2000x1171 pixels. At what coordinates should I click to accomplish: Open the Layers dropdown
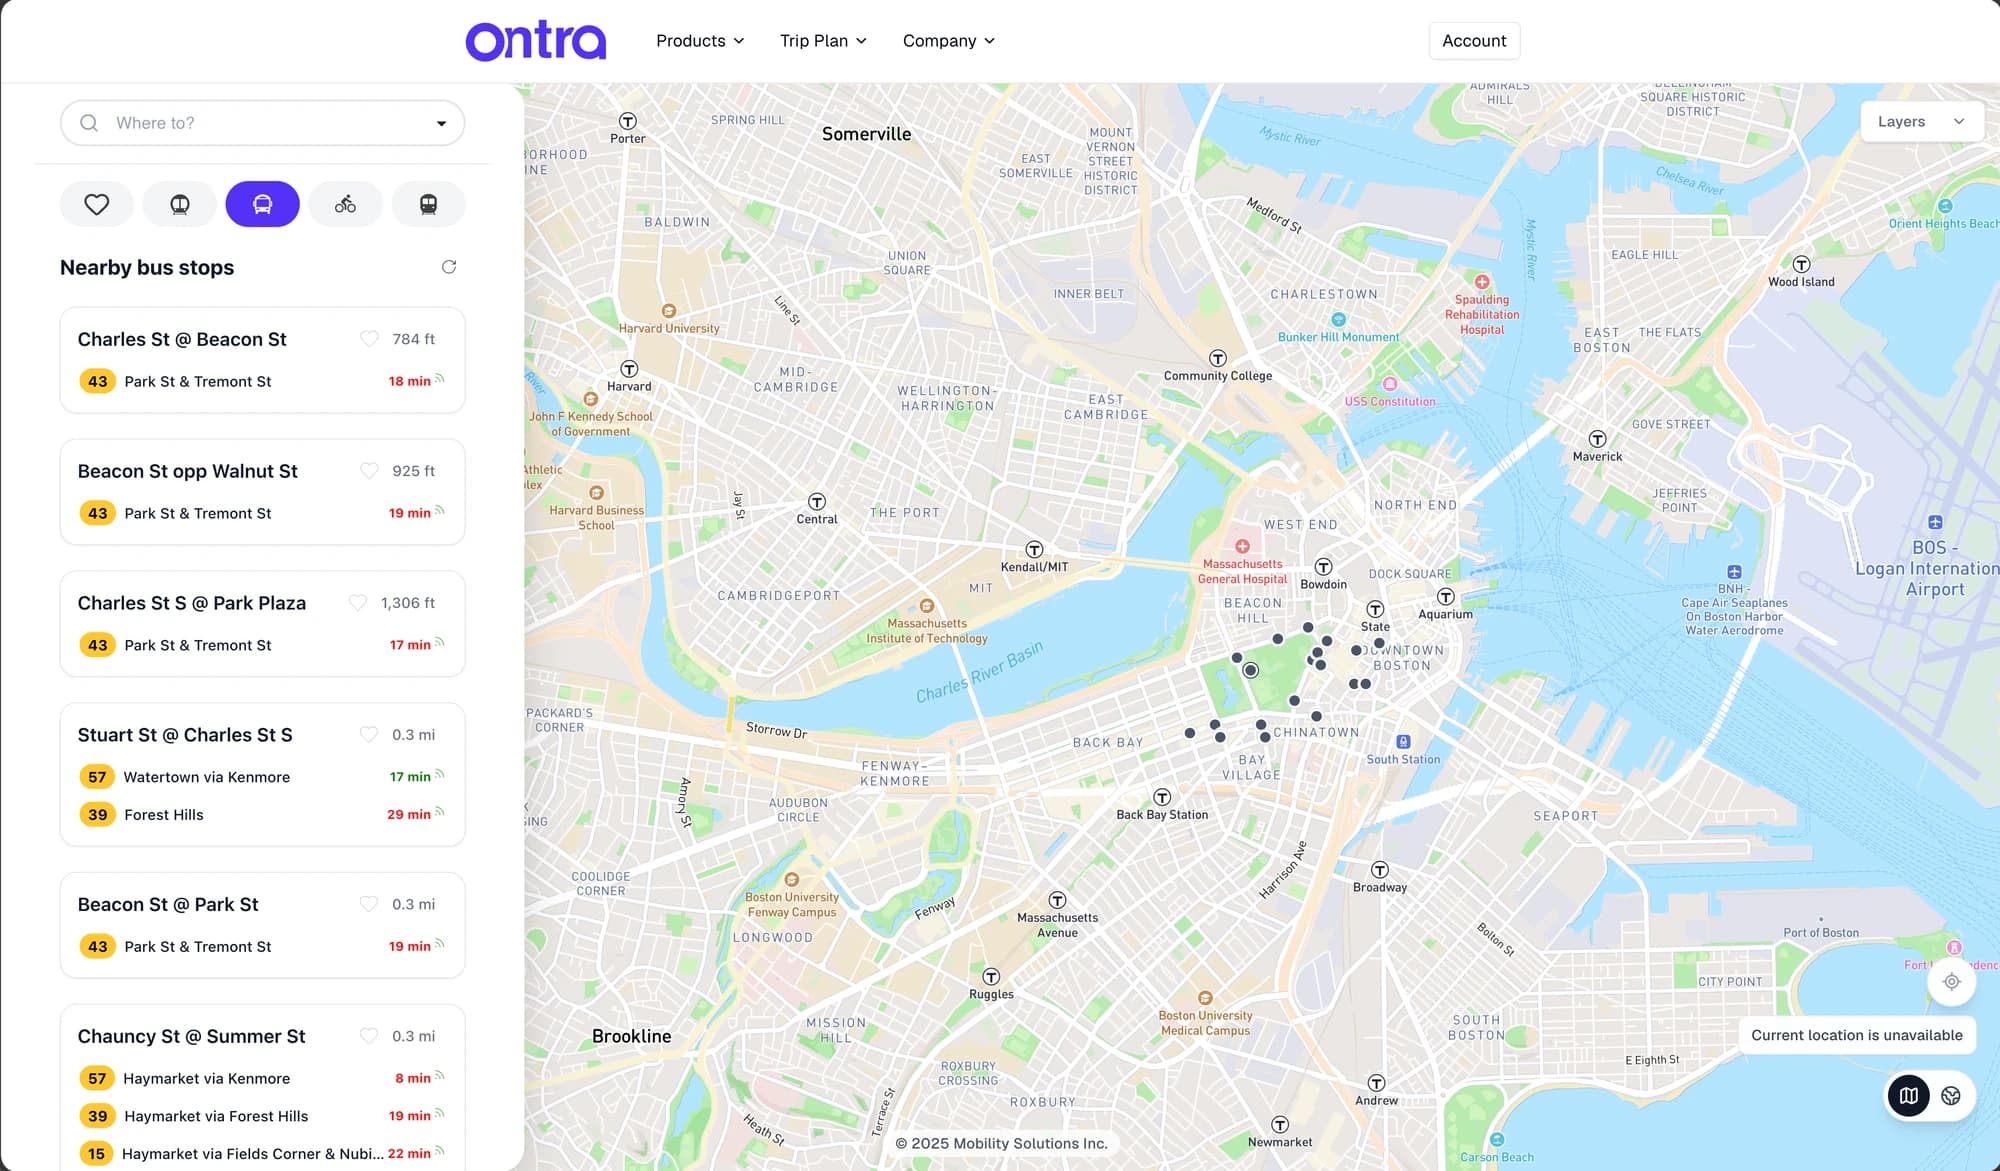pyautogui.click(x=1921, y=121)
